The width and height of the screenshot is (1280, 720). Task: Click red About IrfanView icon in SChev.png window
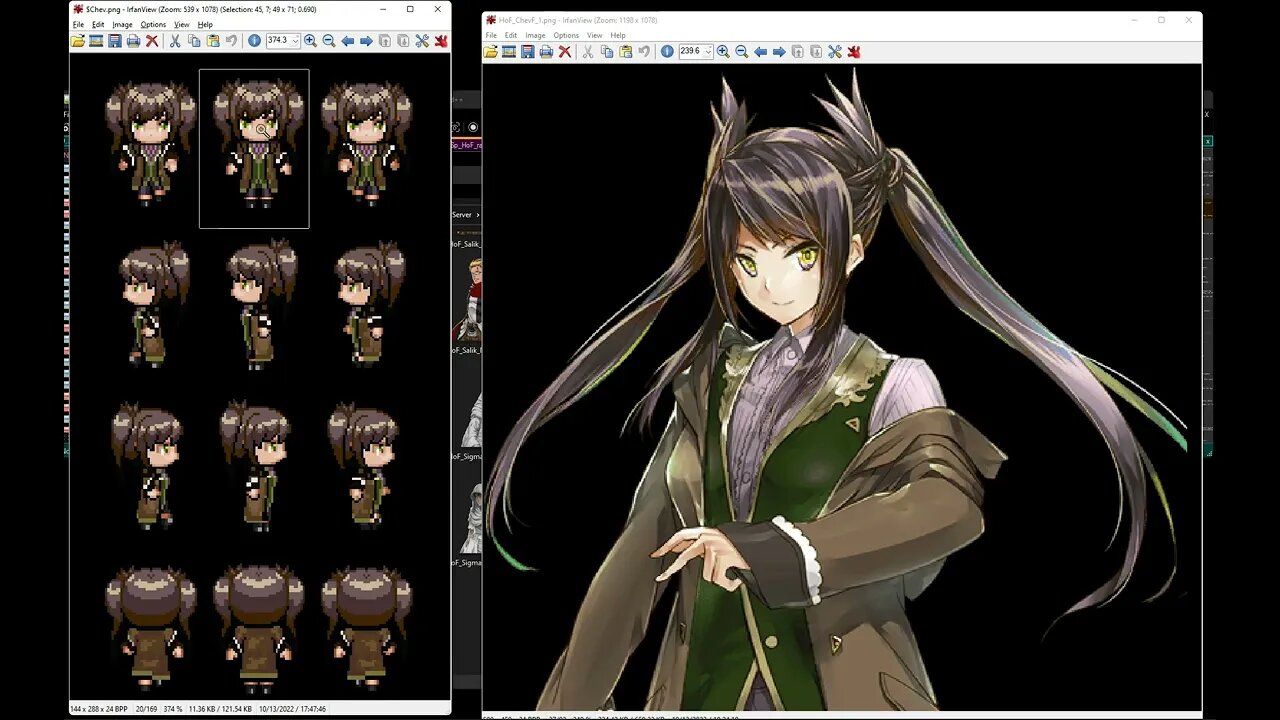tap(441, 41)
